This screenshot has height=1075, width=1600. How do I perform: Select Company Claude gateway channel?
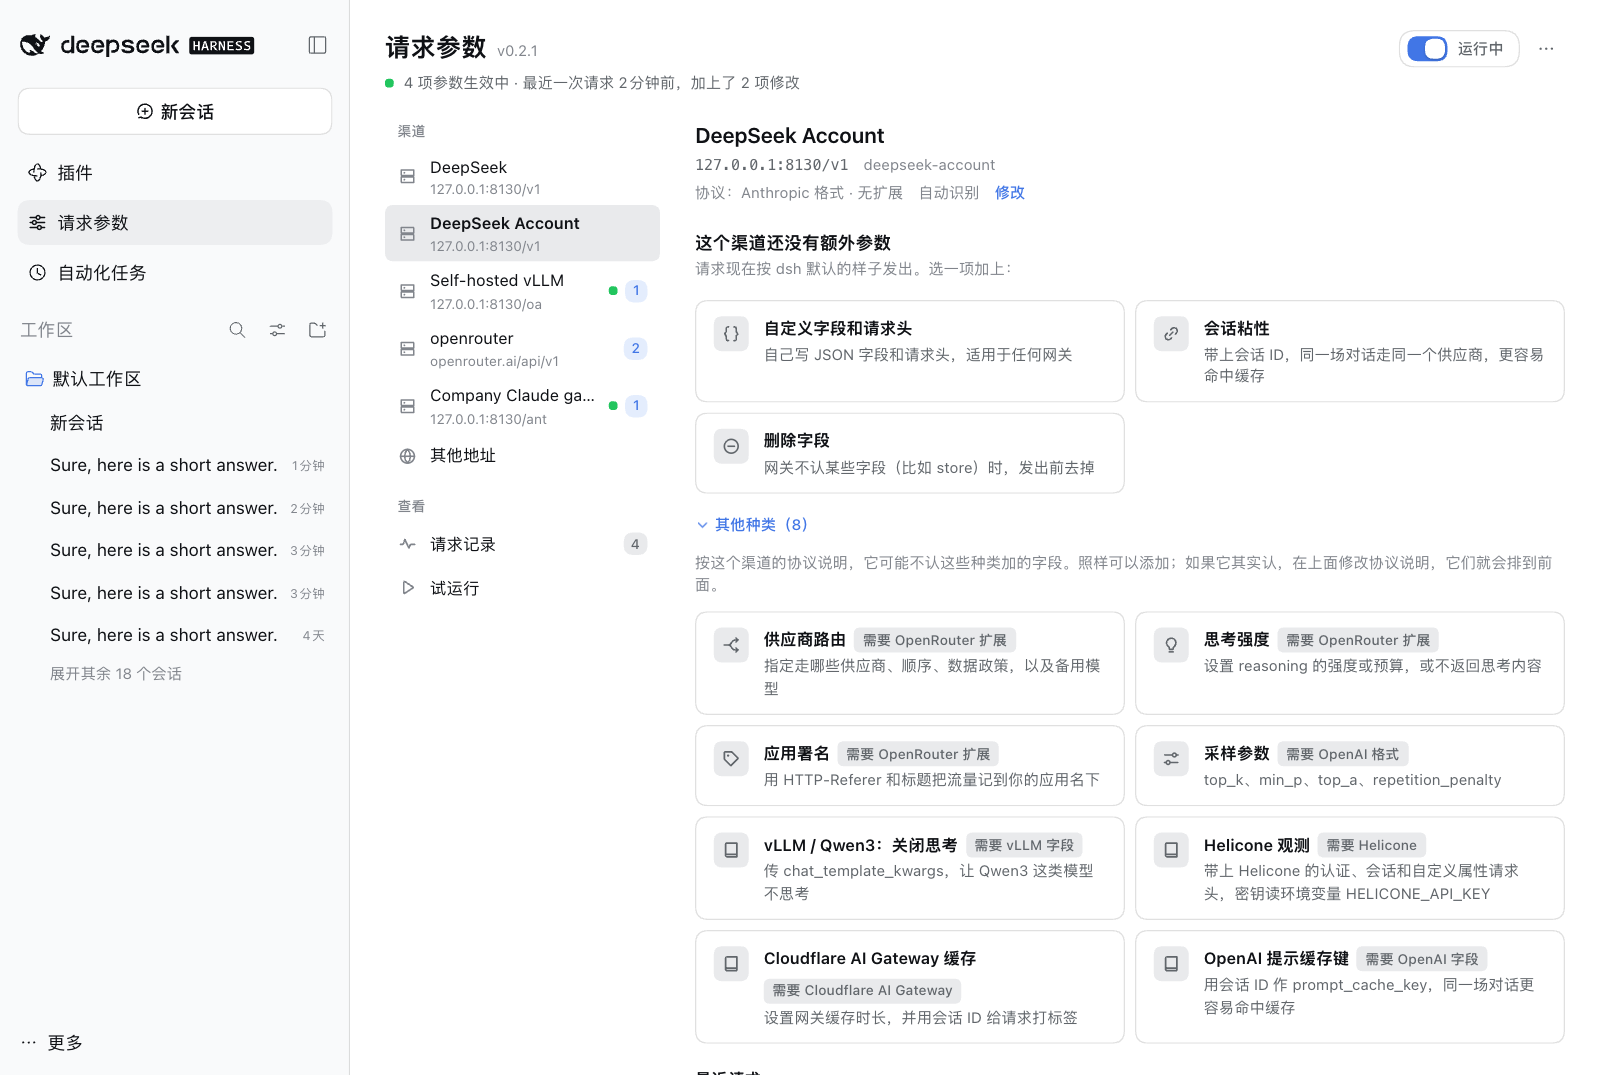point(522,406)
